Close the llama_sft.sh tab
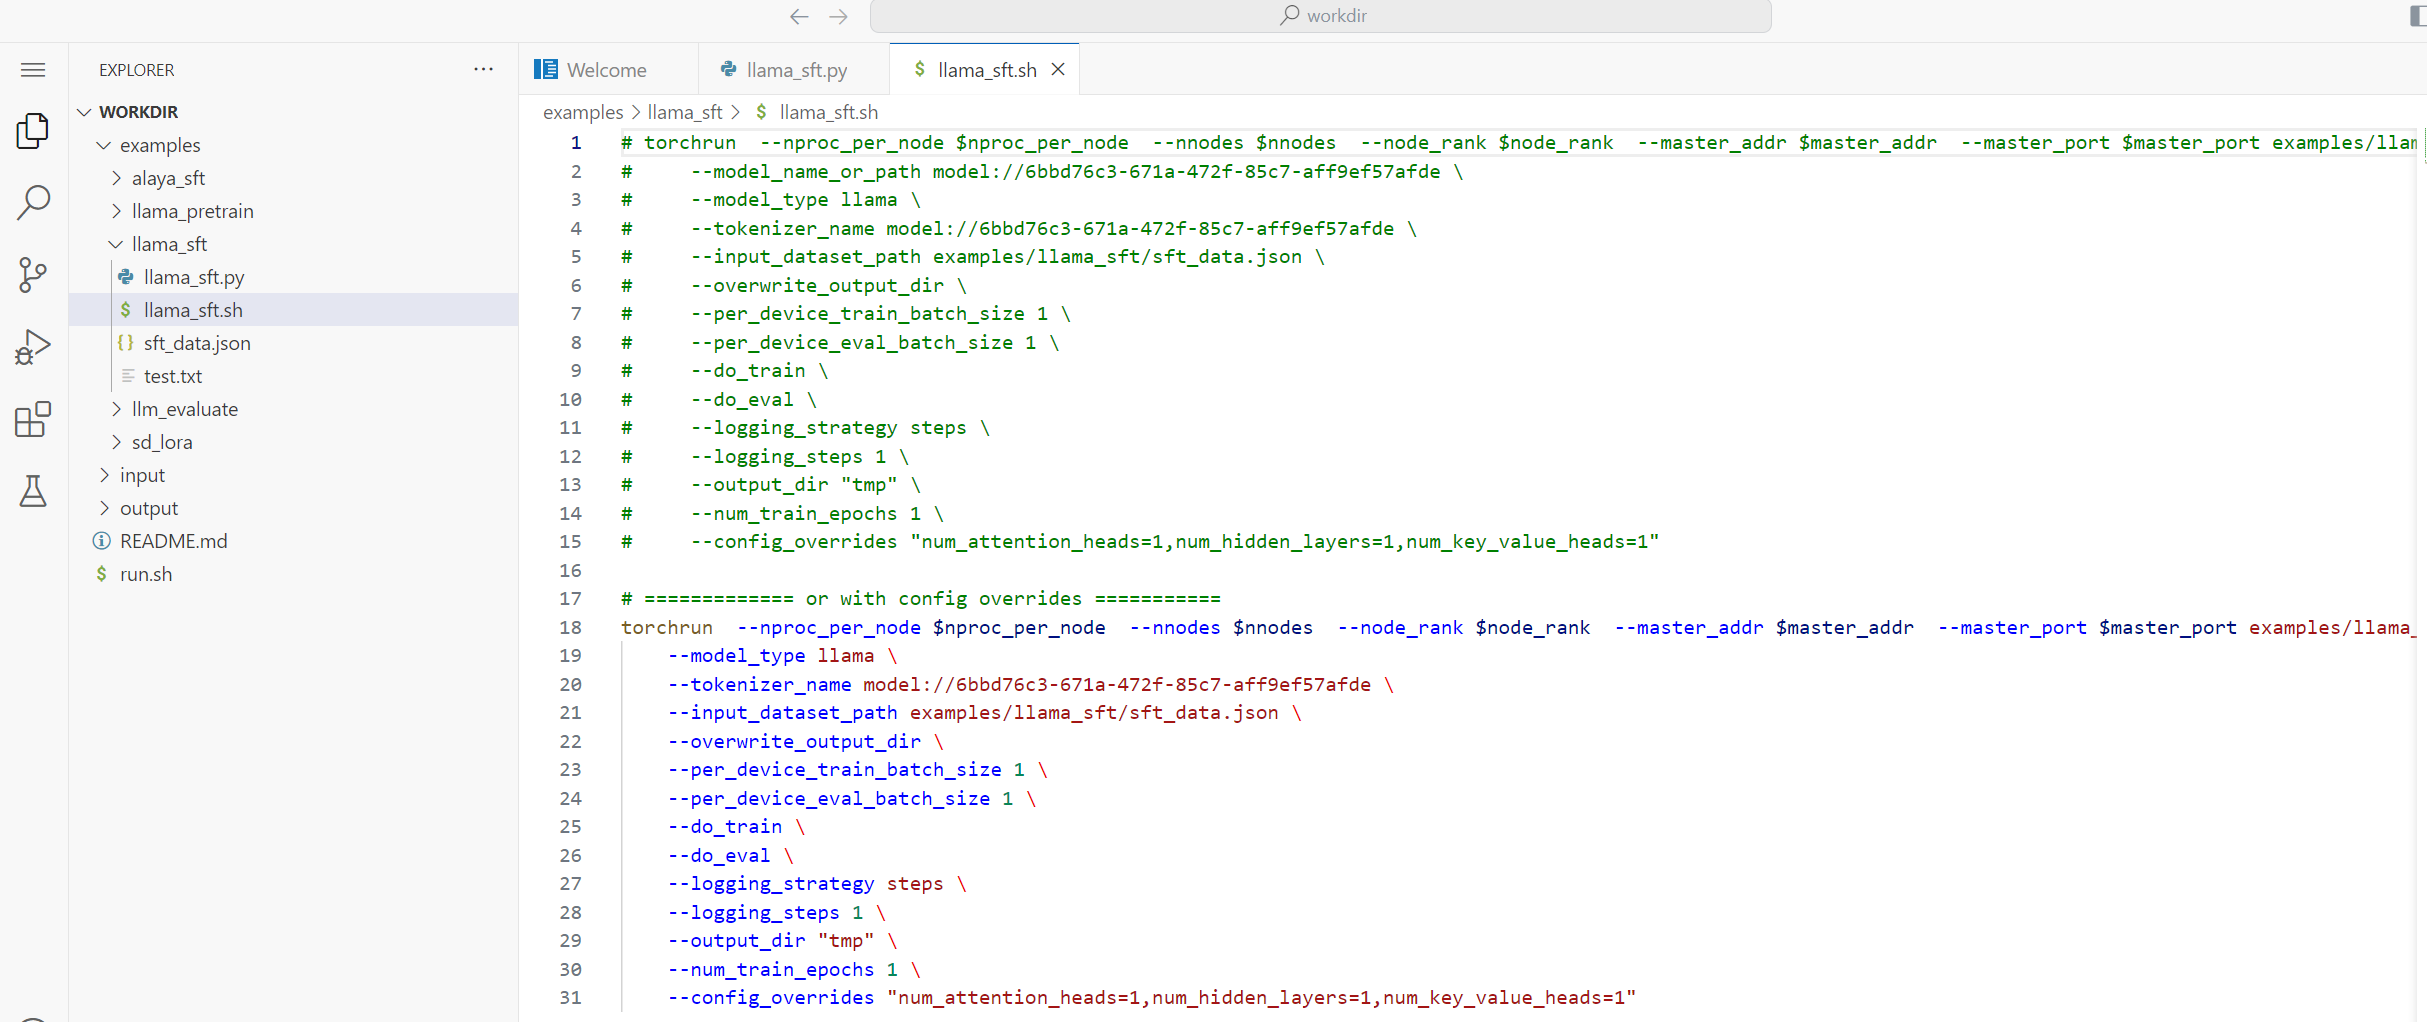Screen dimensions: 2427x1022 pos(1058,70)
